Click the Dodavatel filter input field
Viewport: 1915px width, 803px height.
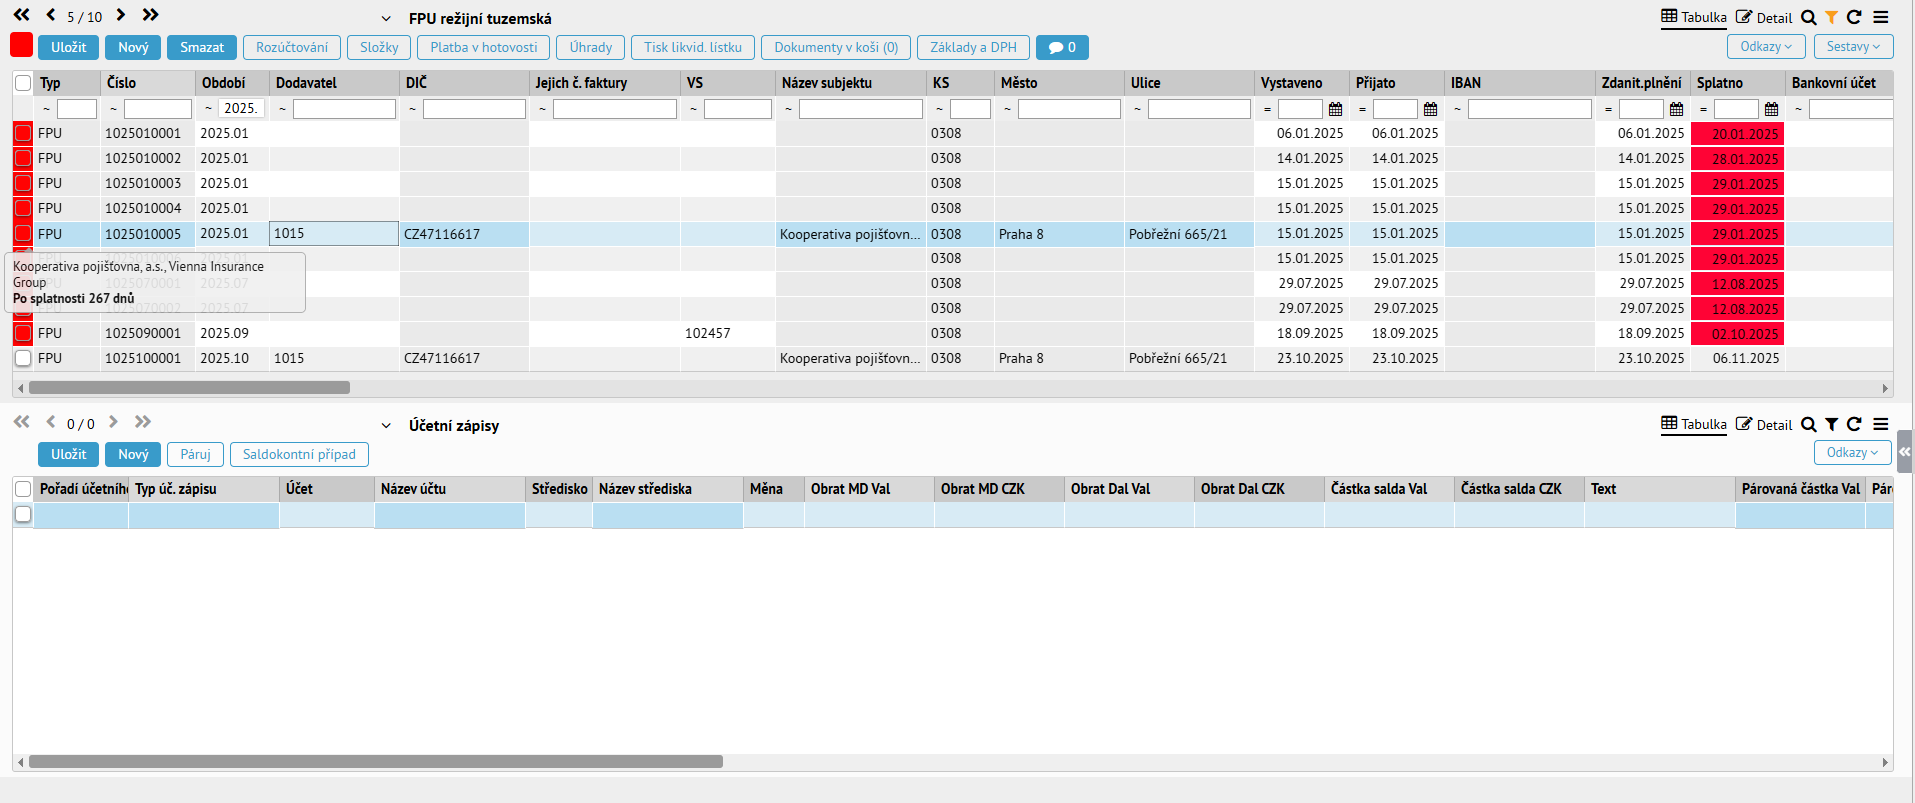pyautogui.click(x=344, y=109)
